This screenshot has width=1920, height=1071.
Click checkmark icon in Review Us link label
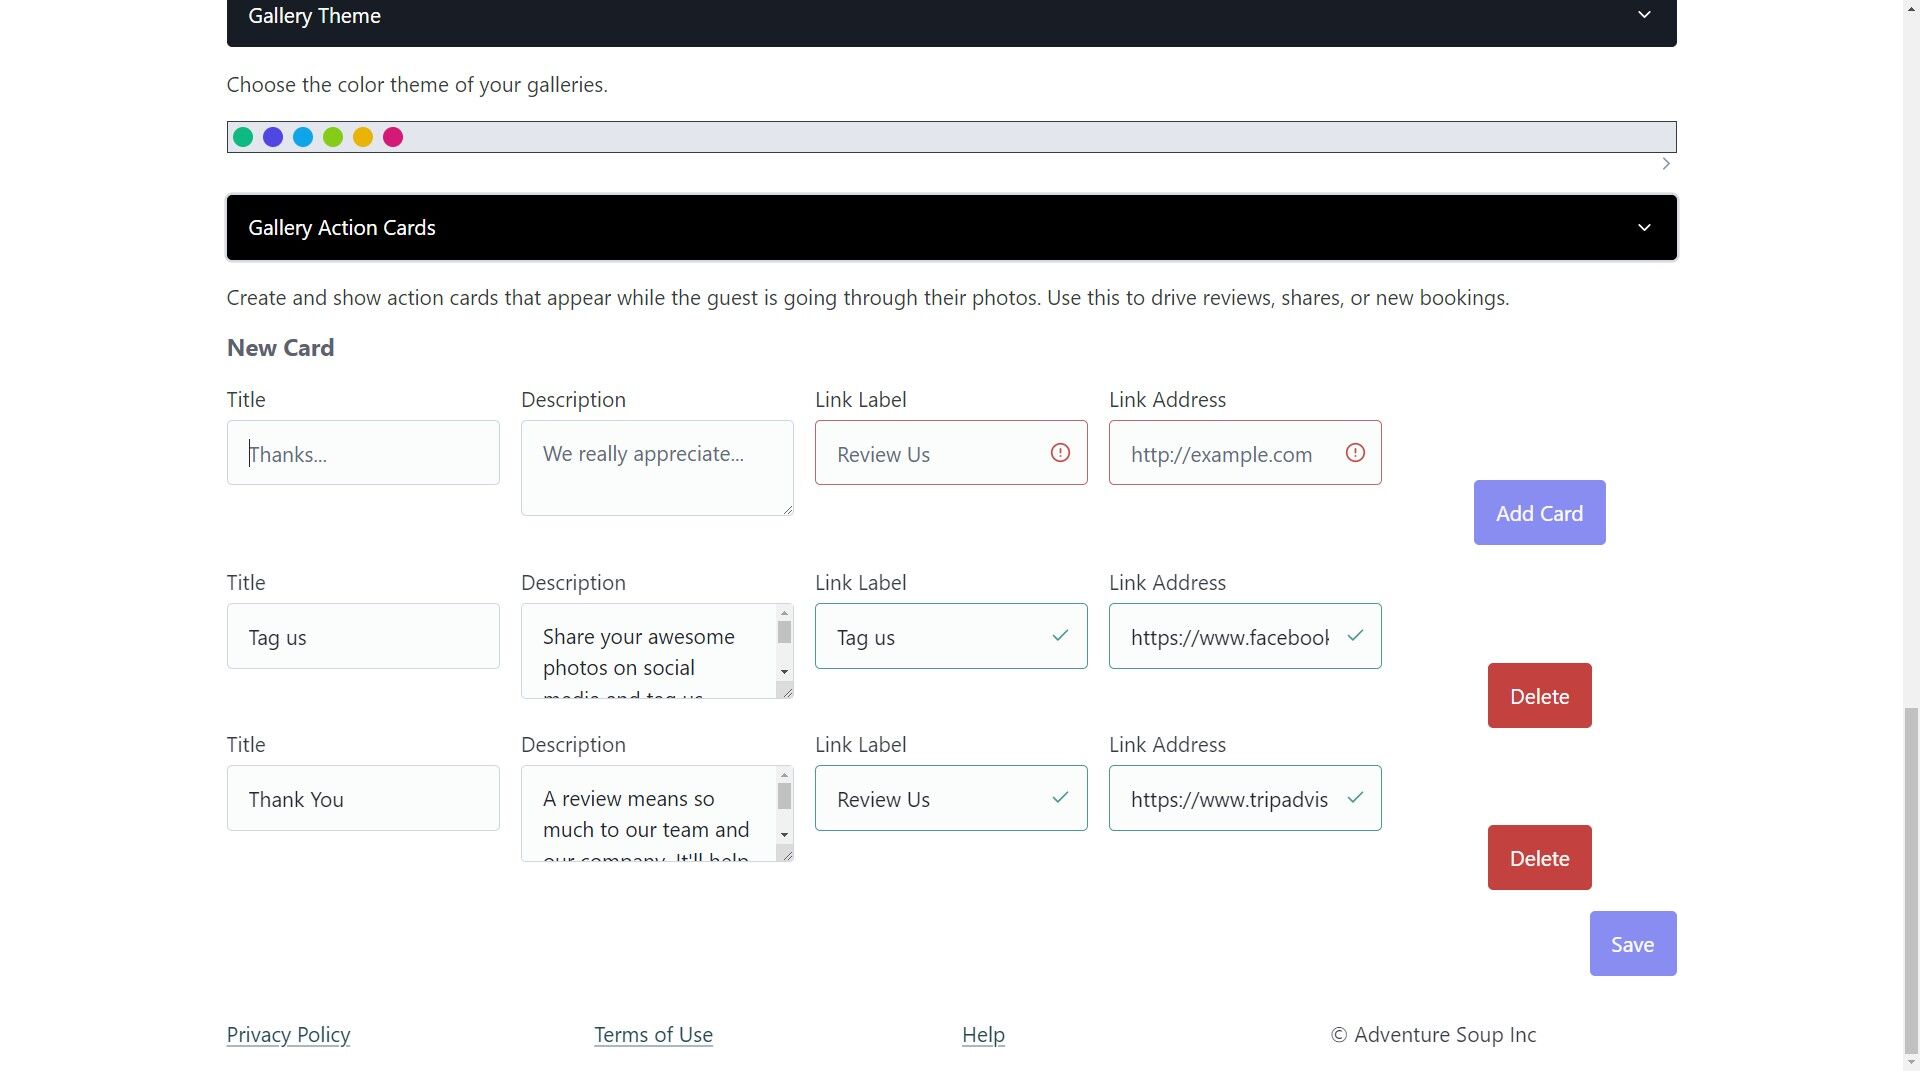tap(1060, 798)
